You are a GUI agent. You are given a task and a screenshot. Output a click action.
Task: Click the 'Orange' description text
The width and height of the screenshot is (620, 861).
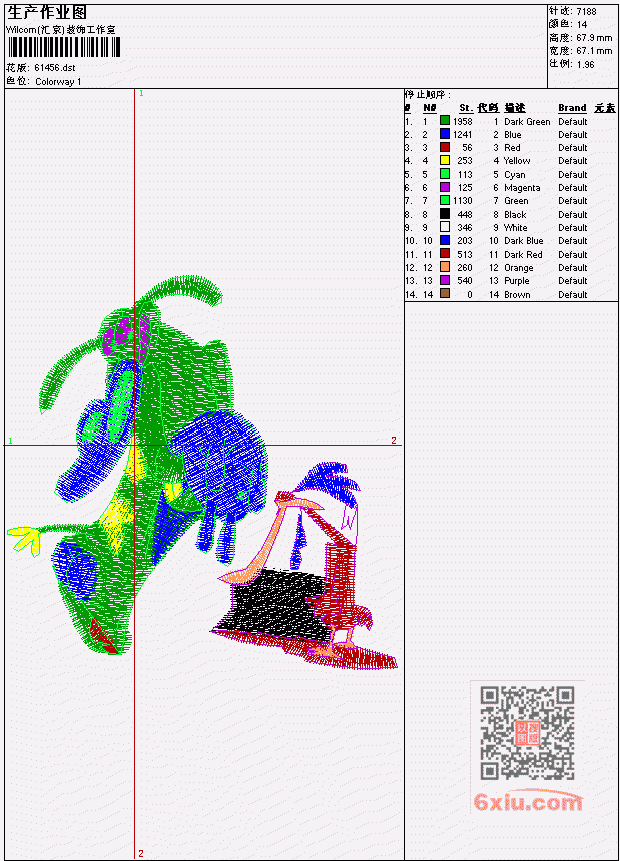(518, 268)
